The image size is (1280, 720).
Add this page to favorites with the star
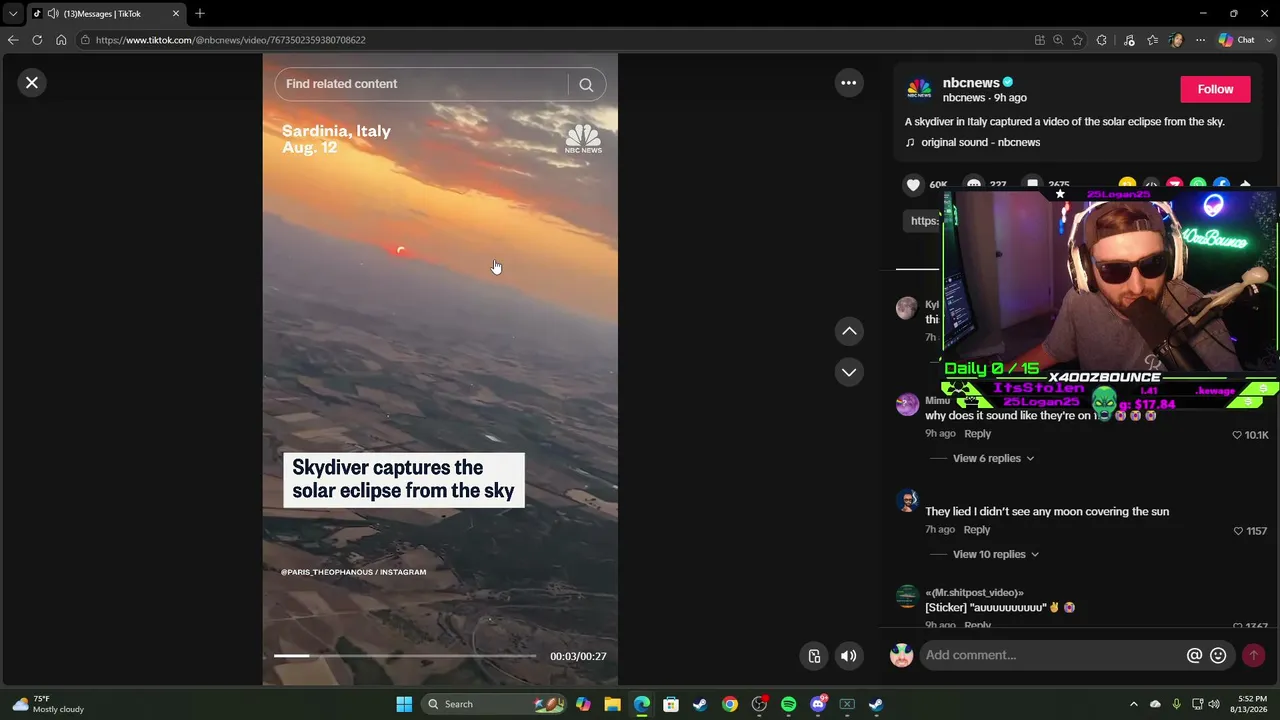1077,40
